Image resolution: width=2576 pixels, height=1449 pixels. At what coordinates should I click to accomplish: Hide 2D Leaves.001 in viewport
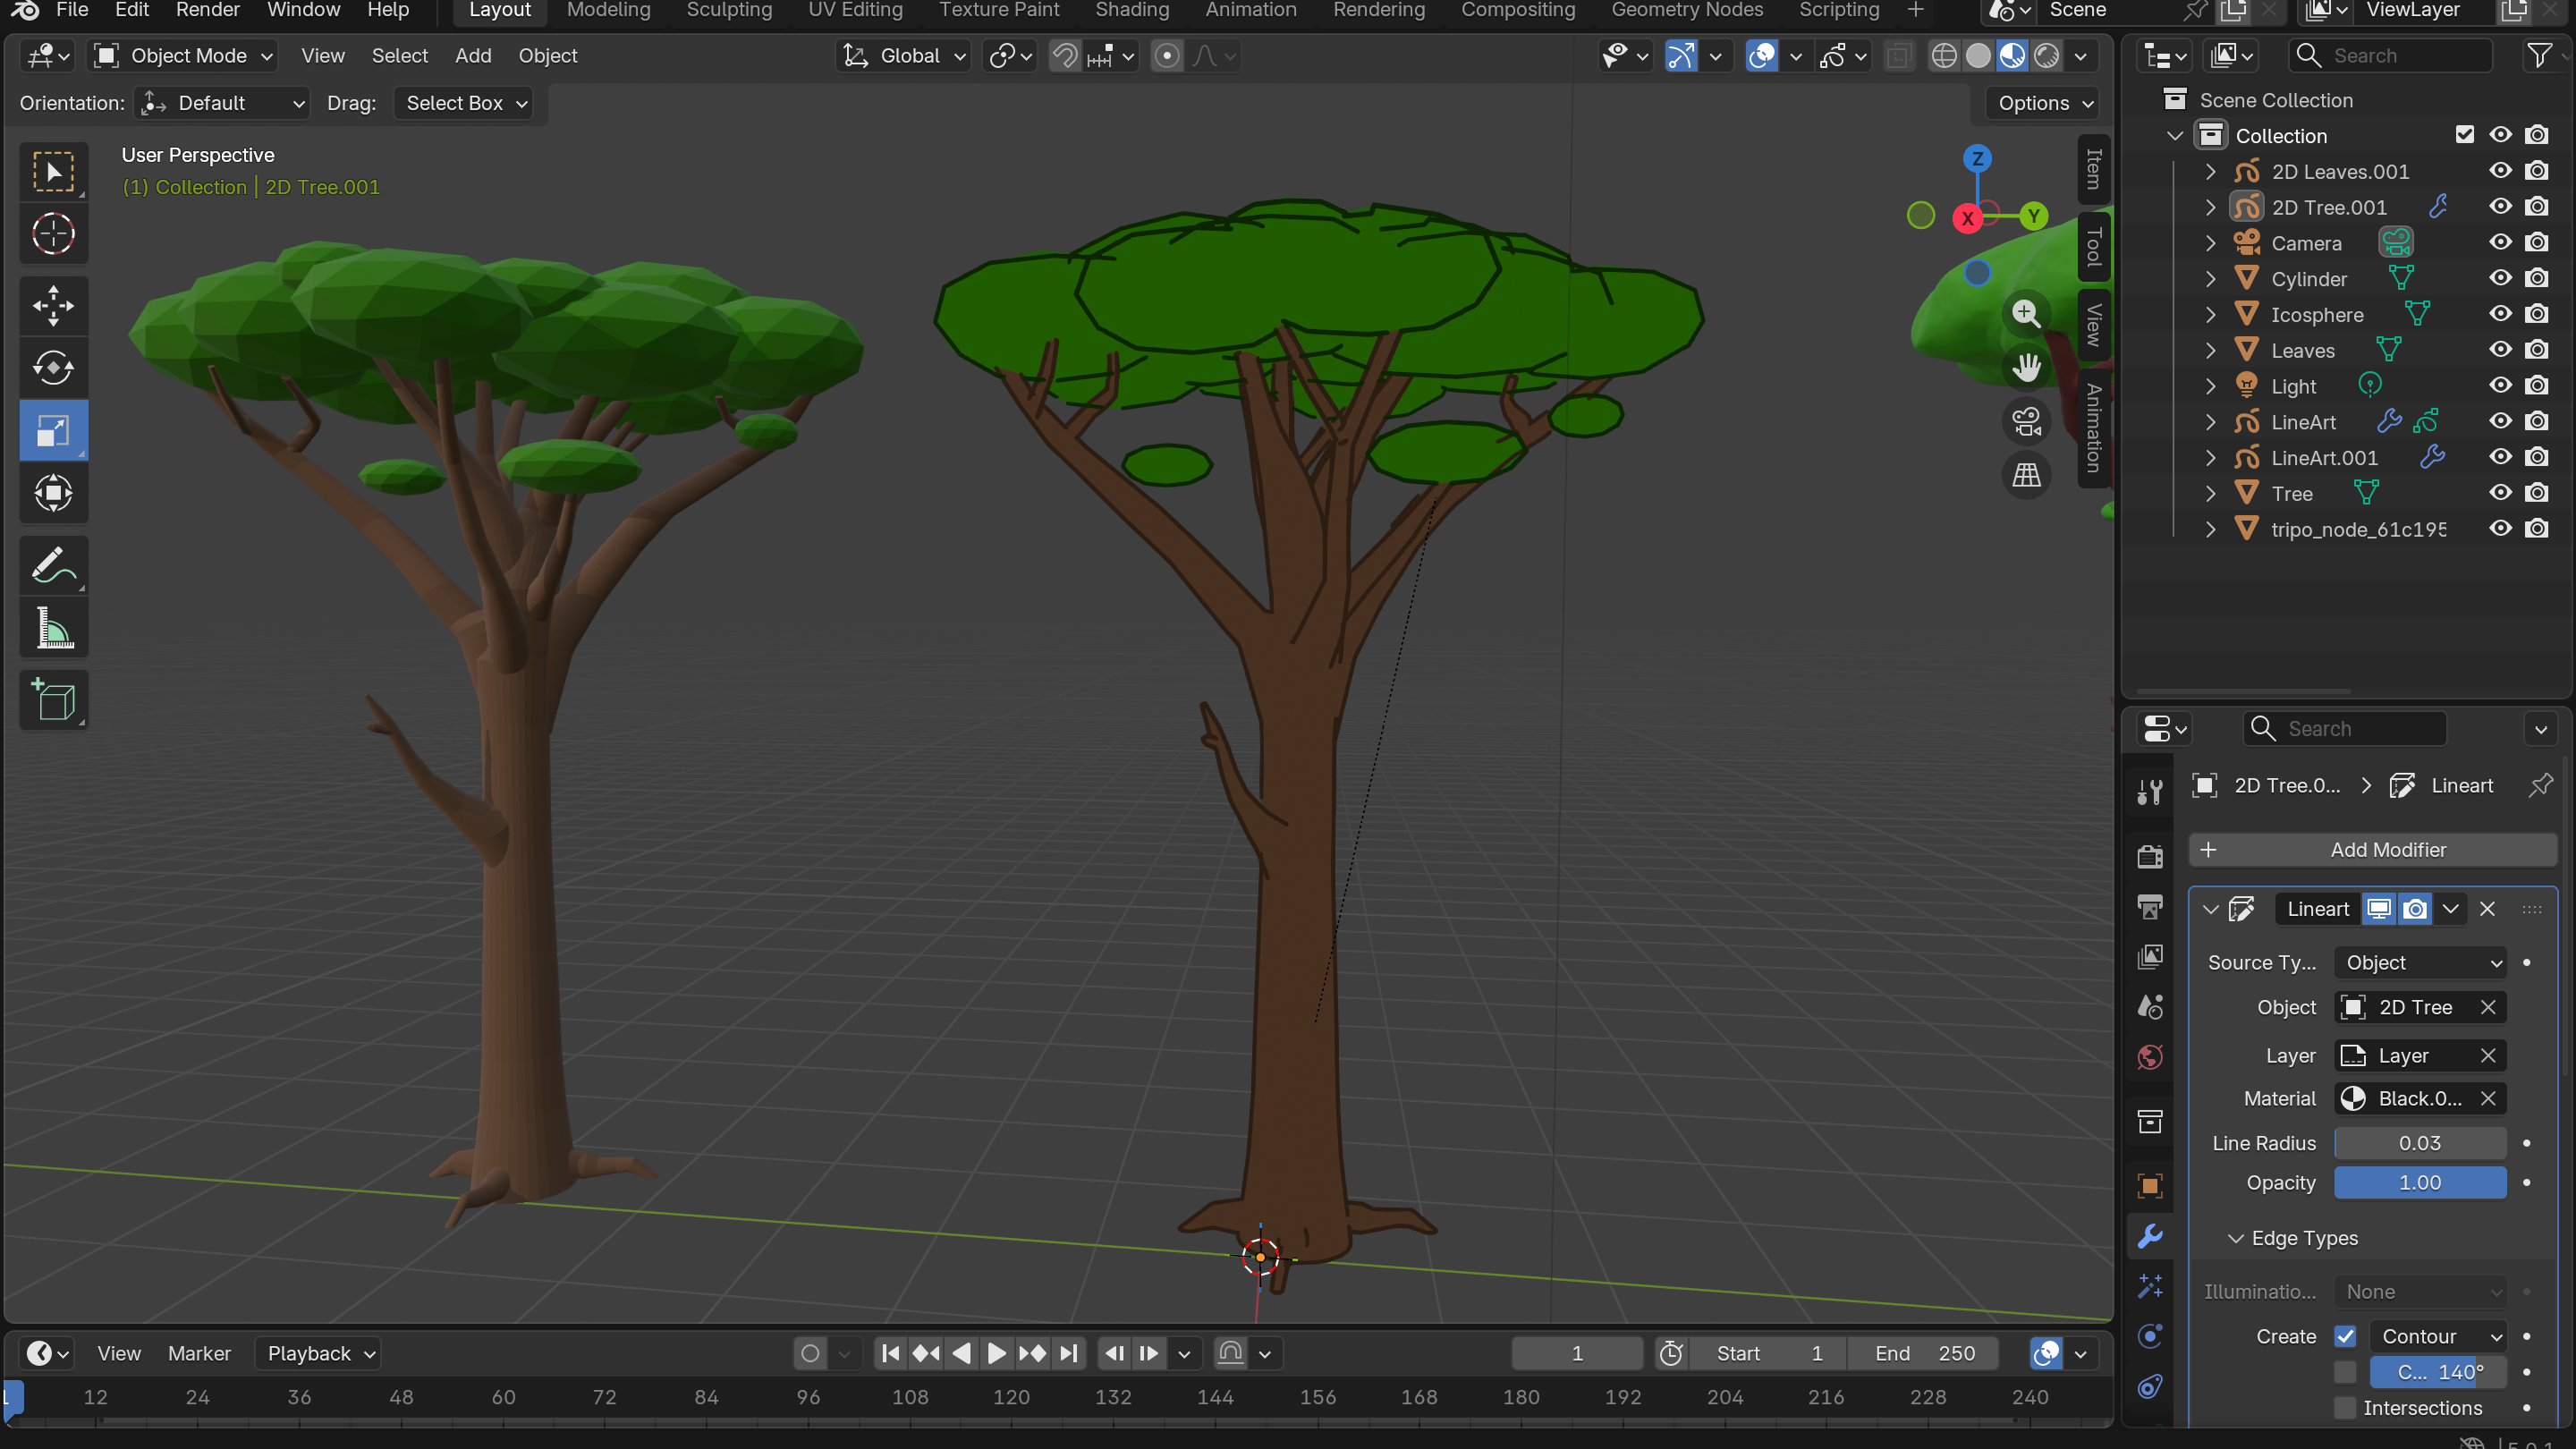click(2500, 171)
